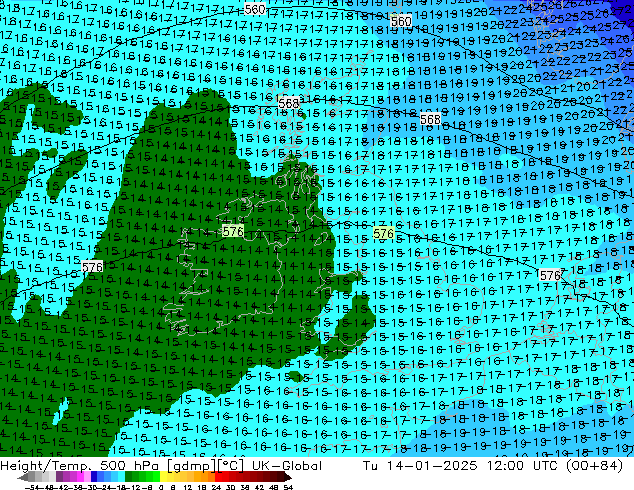This screenshot has width=634, height=490.
Task: Click the westernmost 560 contour label
Action: click(255, 9)
